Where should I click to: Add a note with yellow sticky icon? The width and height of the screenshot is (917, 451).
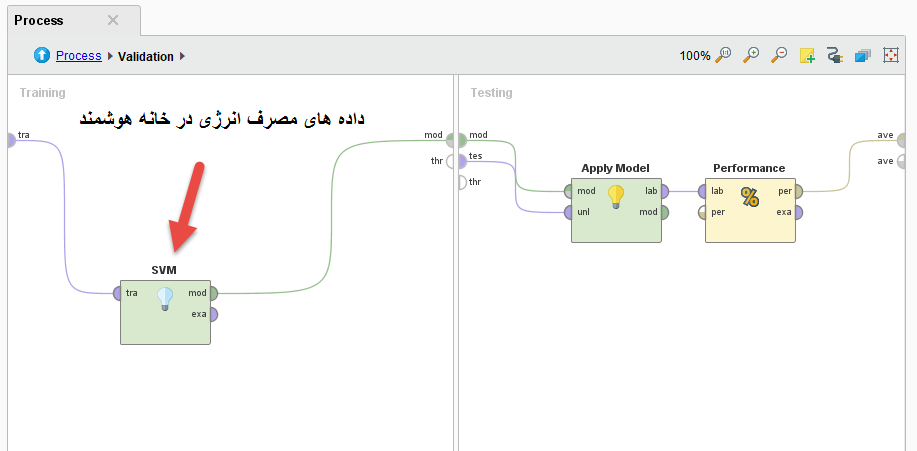(x=807, y=56)
